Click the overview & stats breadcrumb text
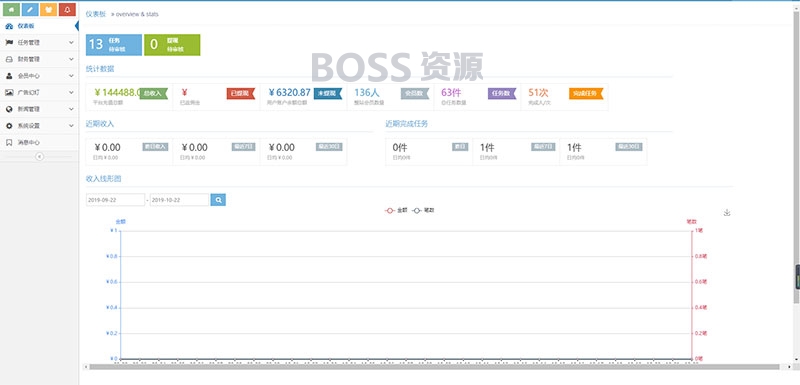 [137, 14]
